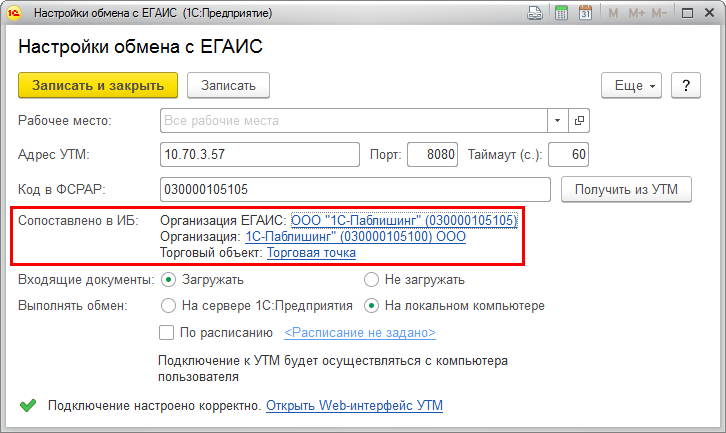Click the print preview icon in title bar

point(535,13)
